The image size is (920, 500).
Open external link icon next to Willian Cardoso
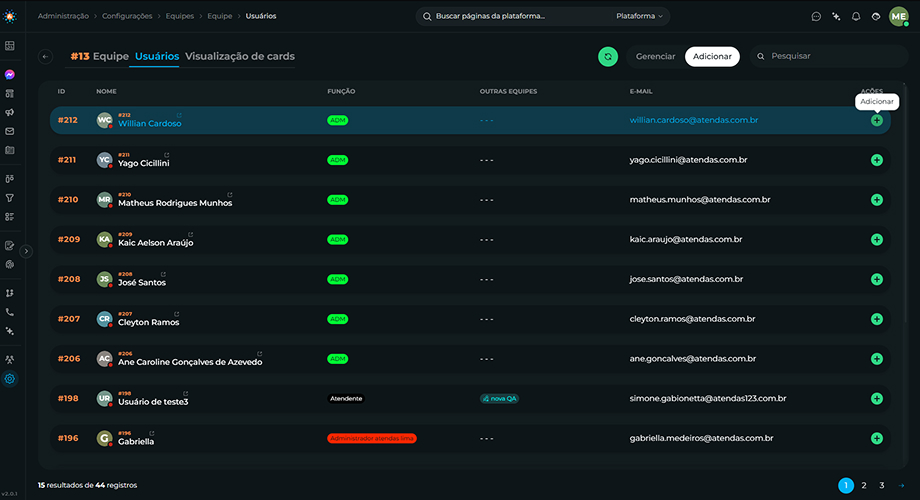pos(179,115)
